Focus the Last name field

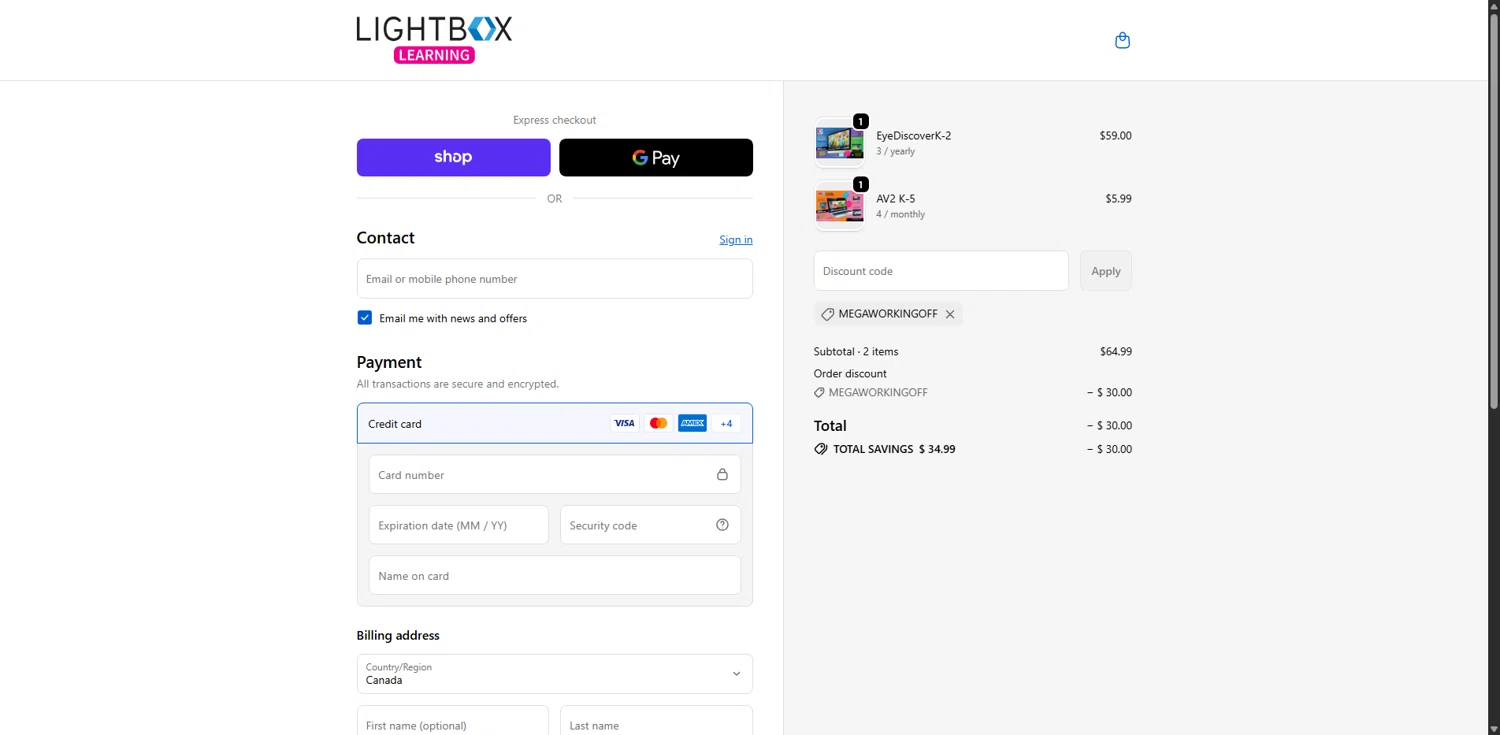656,721
